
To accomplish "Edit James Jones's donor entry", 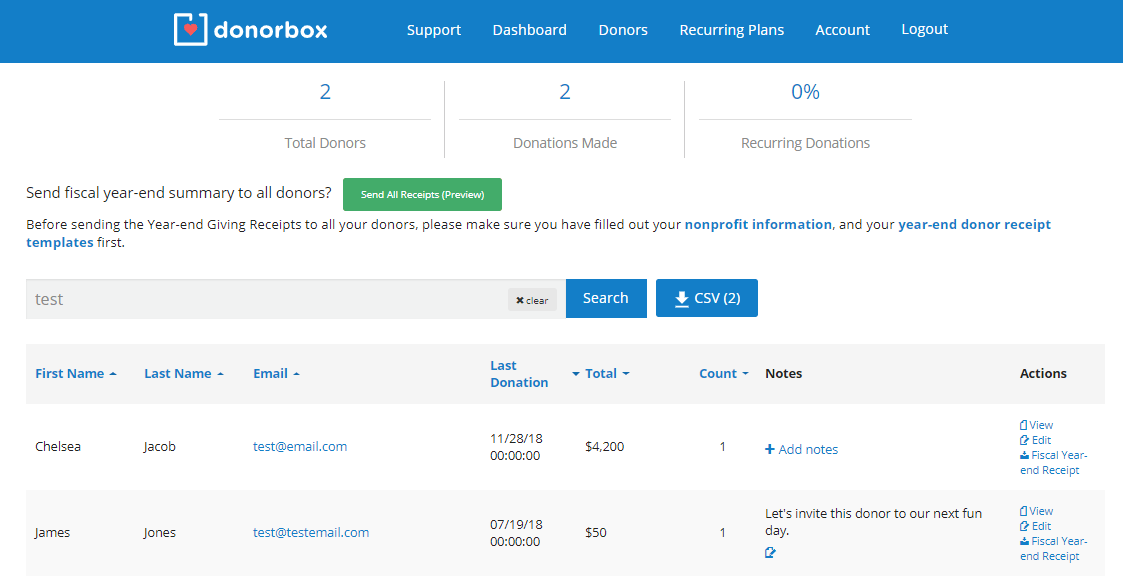I will [1036, 526].
